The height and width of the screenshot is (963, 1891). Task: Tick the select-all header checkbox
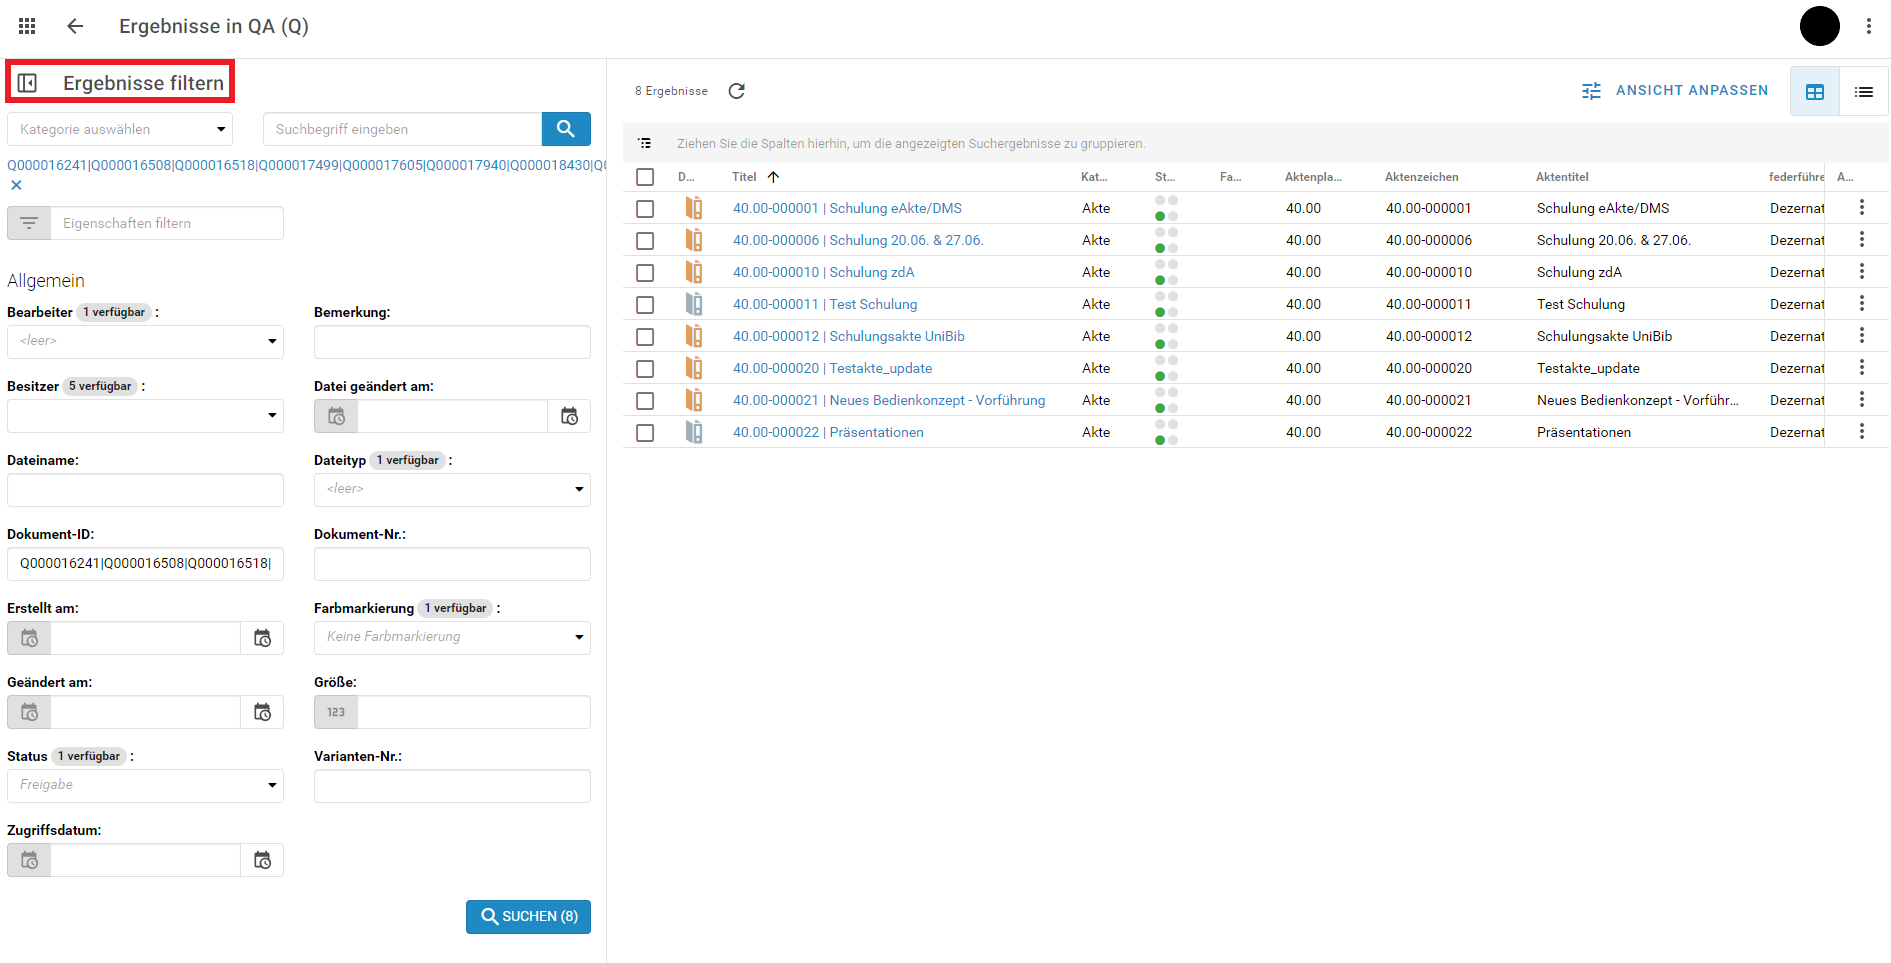(645, 177)
